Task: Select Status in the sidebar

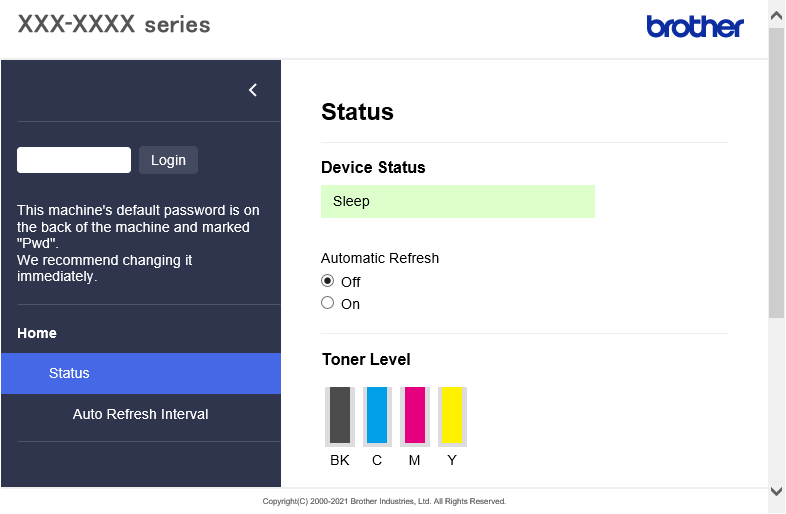Action: [69, 373]
